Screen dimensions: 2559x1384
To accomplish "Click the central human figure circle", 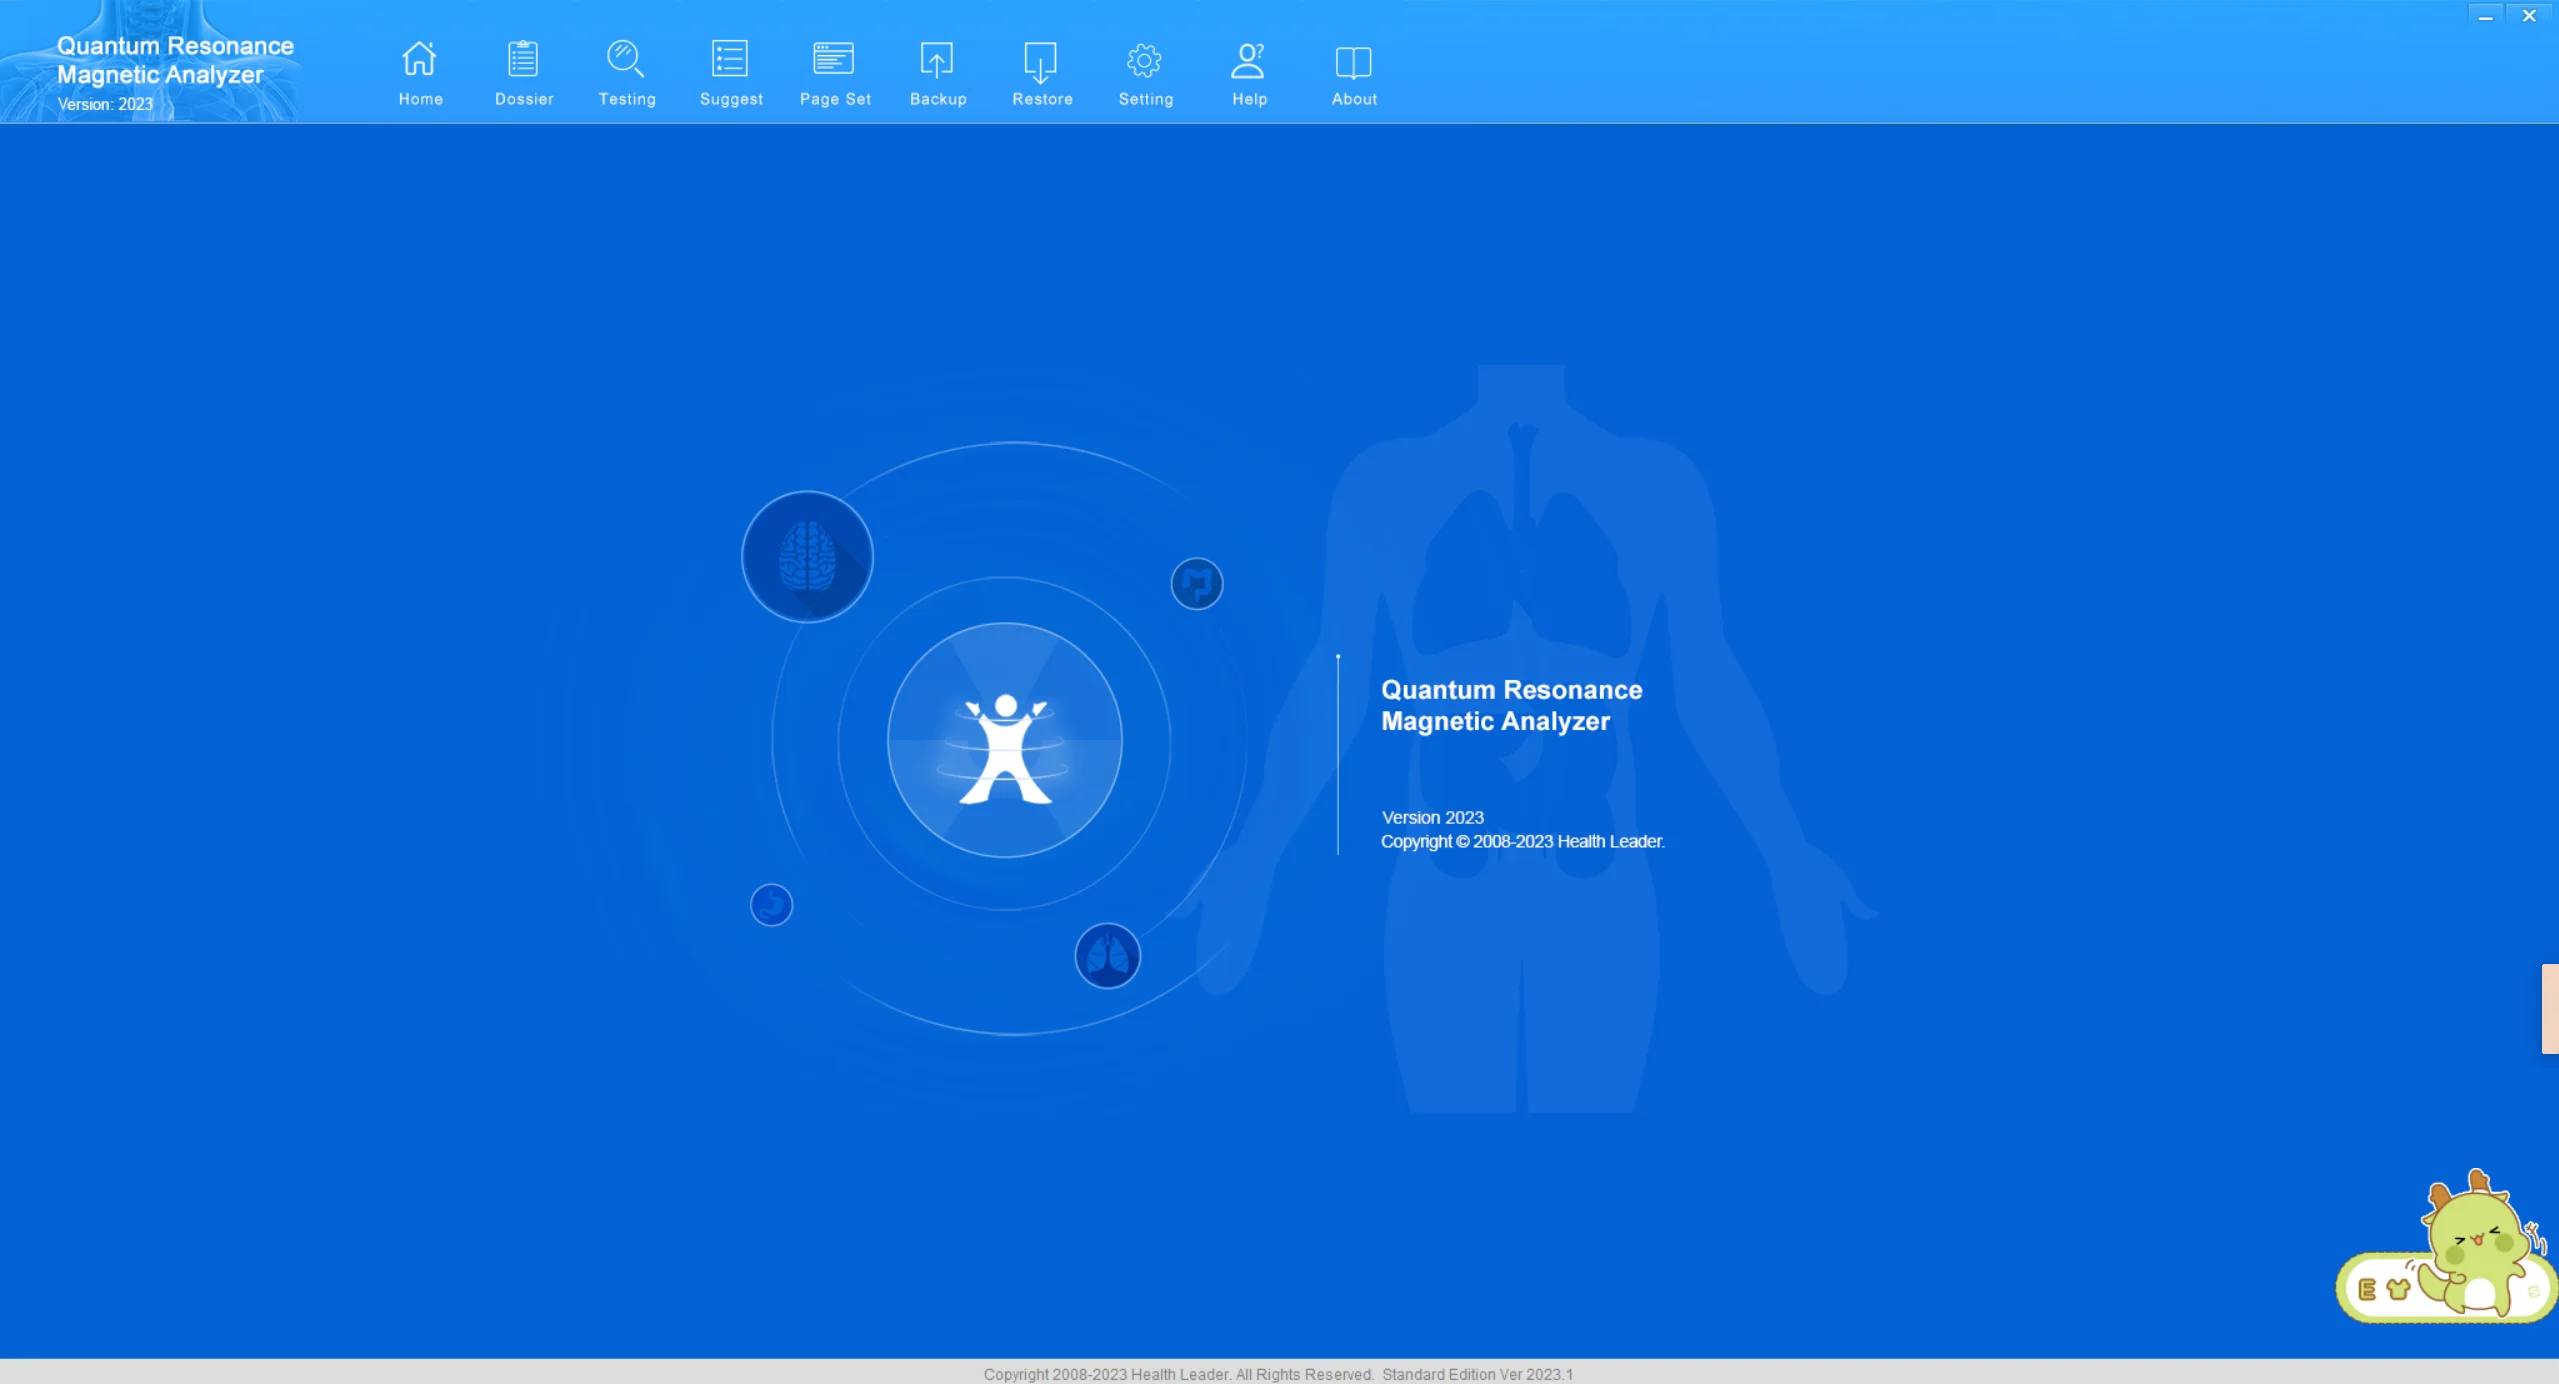I will [x=1004, y=741].
